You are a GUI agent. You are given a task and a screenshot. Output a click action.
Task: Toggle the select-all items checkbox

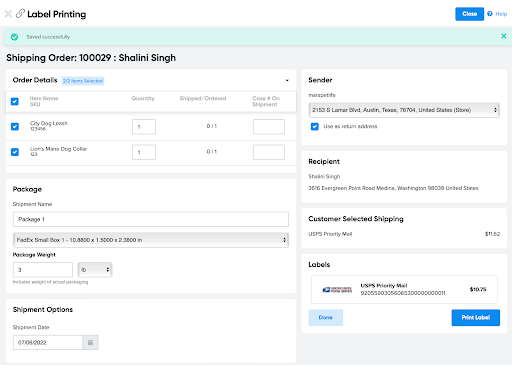pos(15,101)
